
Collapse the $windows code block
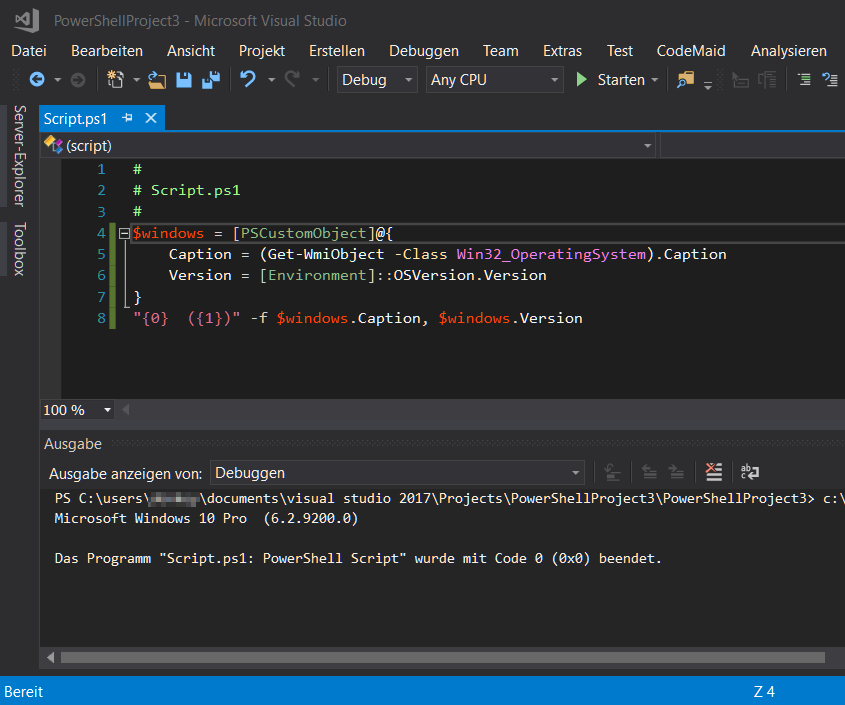pyautogui.click(x=122, y=232)
